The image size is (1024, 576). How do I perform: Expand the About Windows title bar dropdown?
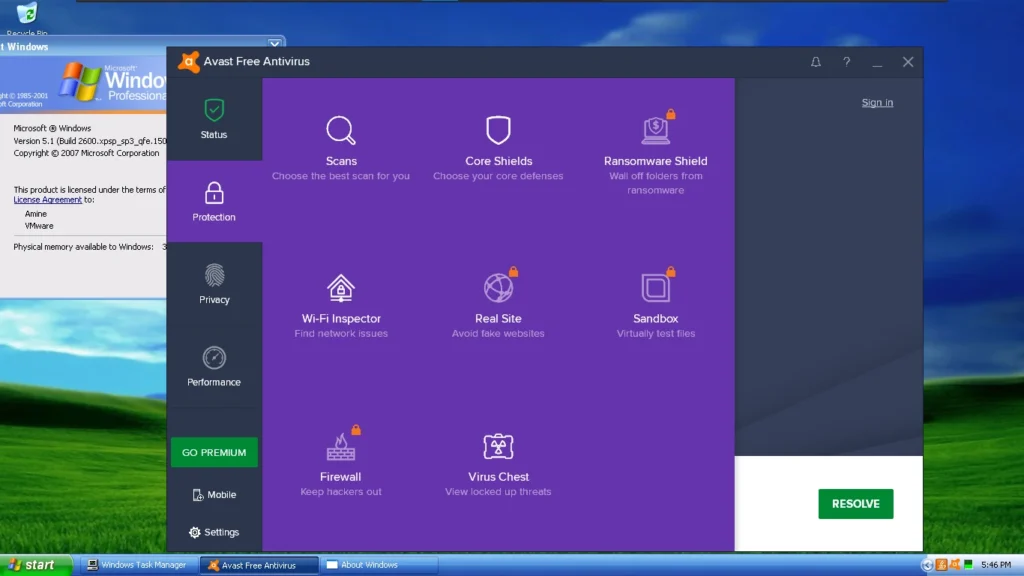273,44
